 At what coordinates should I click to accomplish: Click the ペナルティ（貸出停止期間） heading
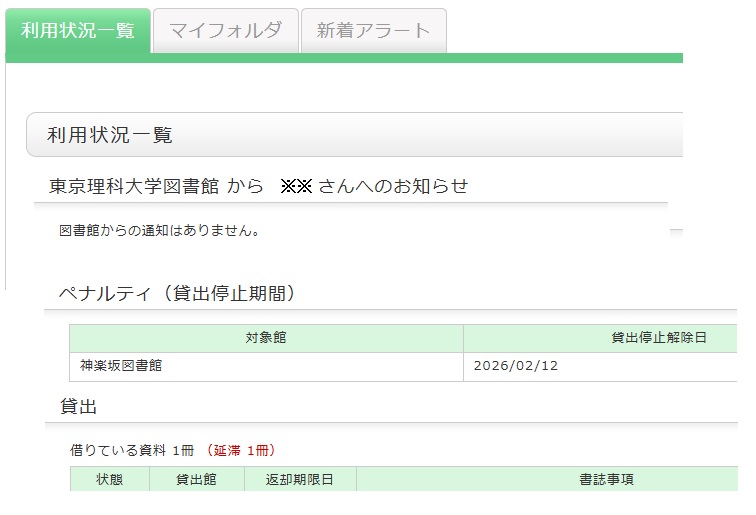176,293
